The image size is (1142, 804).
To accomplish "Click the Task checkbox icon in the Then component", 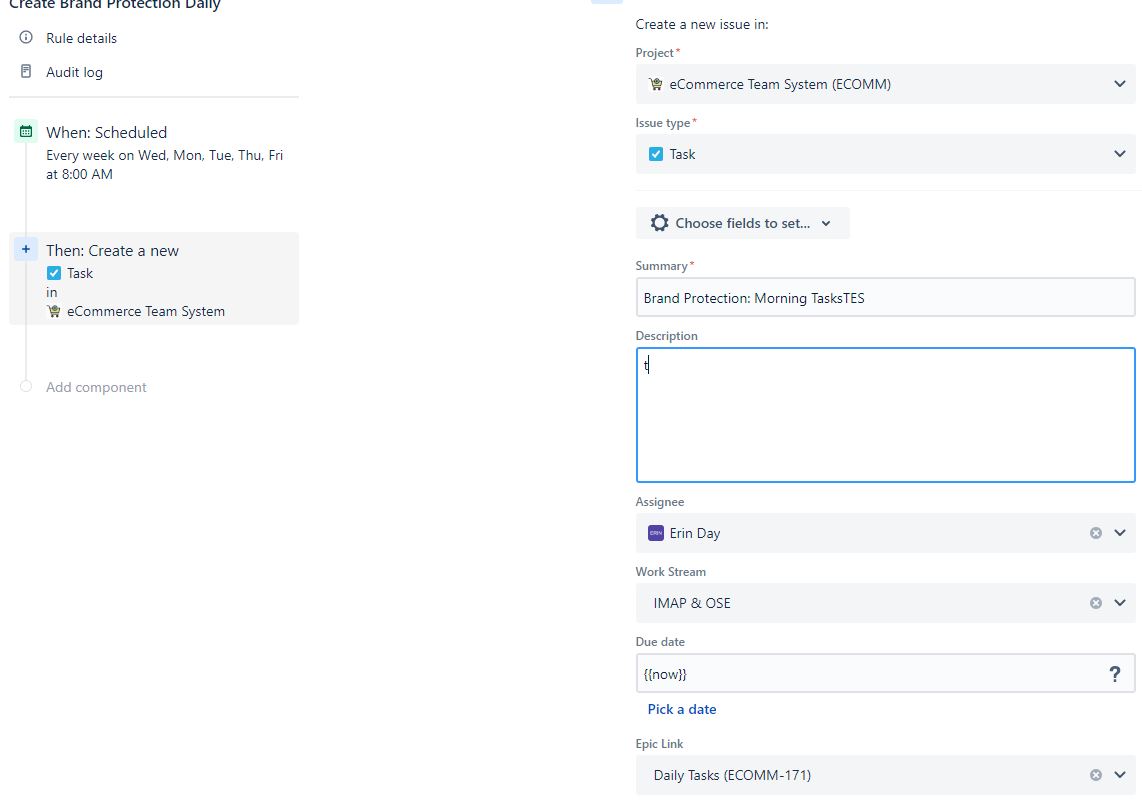I will click(x=53, y=272).
